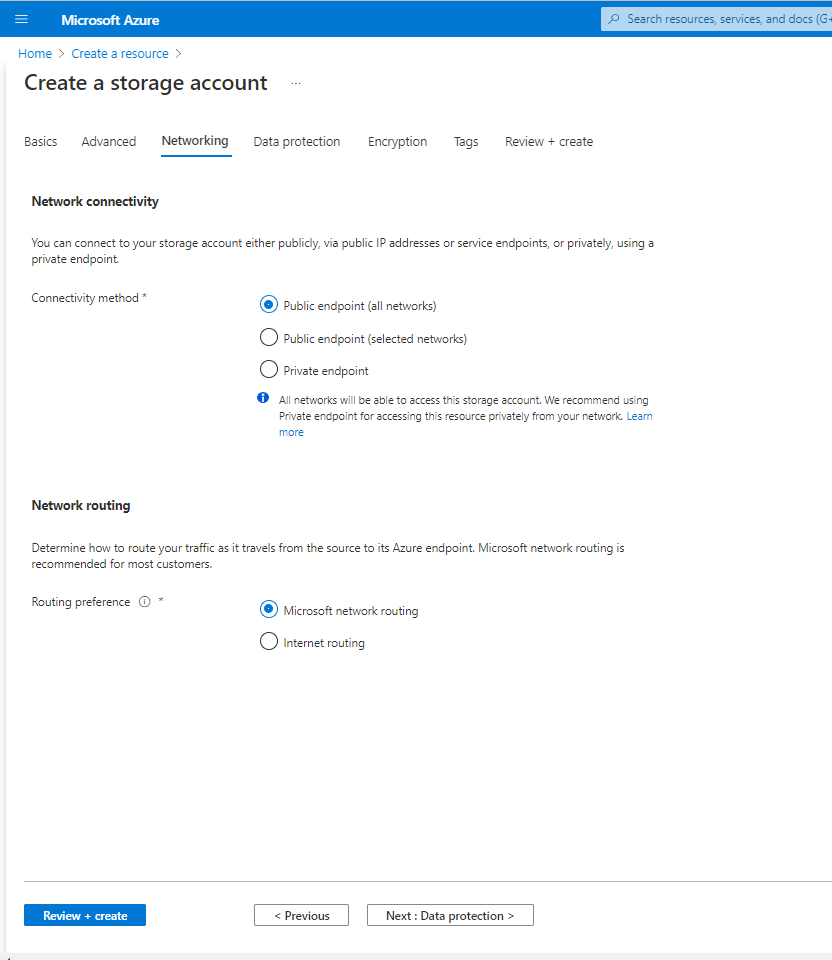Open the Advanced tab
Screen dimensions: 832x960
109,142
